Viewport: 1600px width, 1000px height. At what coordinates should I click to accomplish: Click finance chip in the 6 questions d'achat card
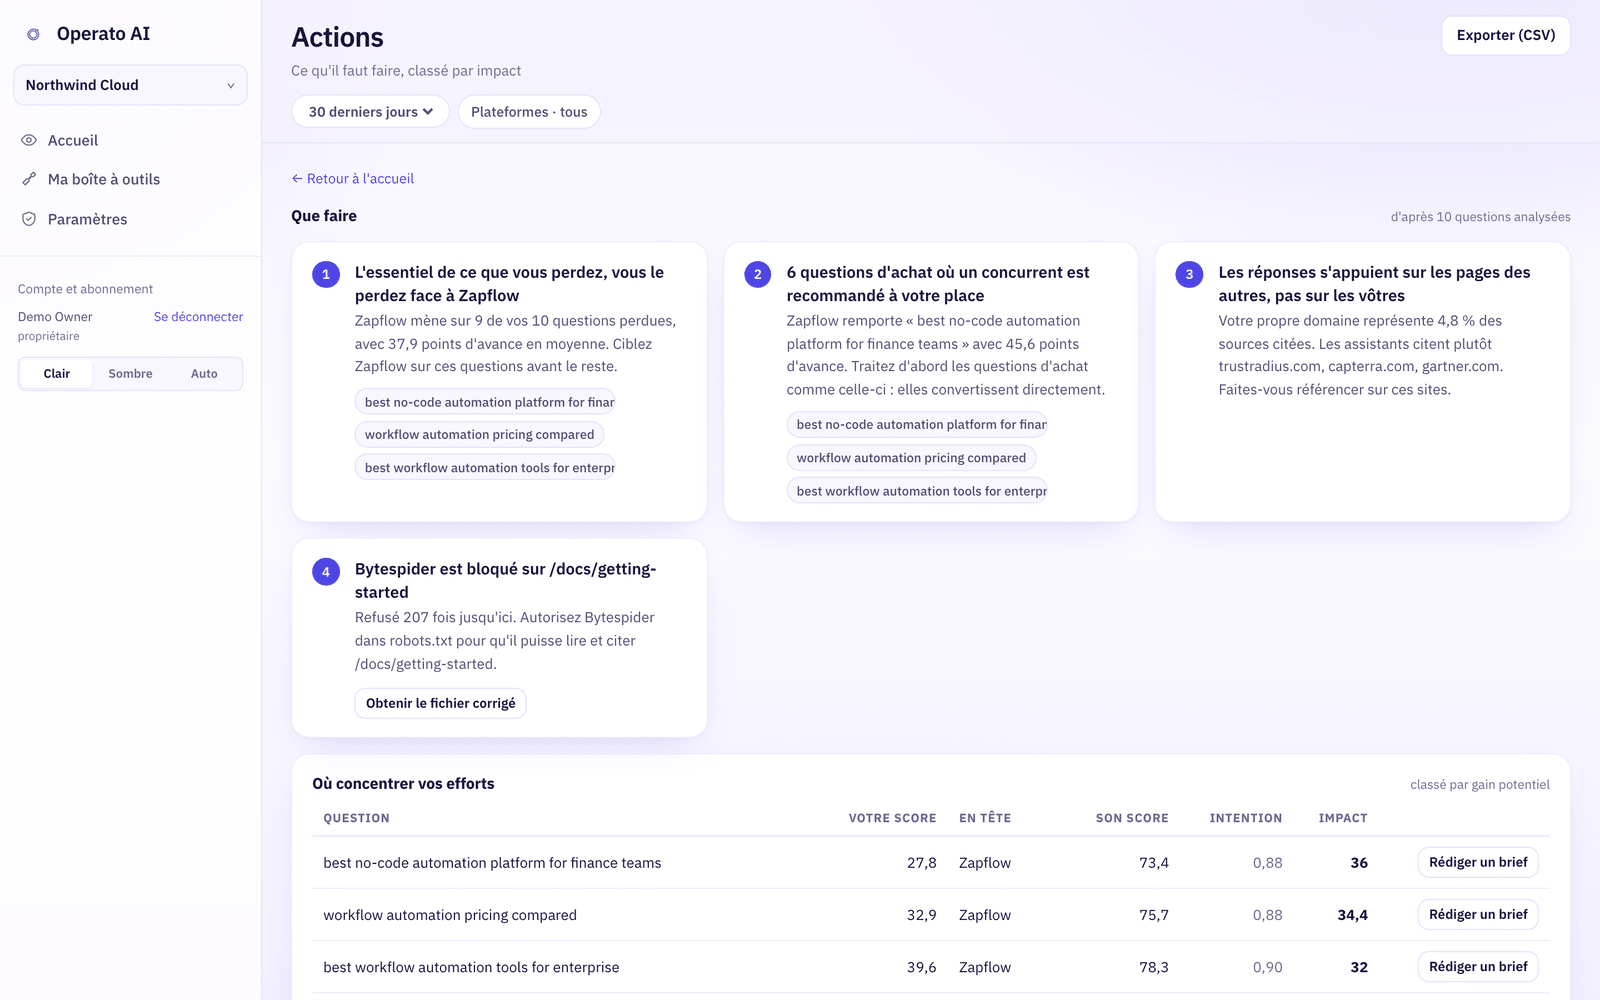pos(917,424)
